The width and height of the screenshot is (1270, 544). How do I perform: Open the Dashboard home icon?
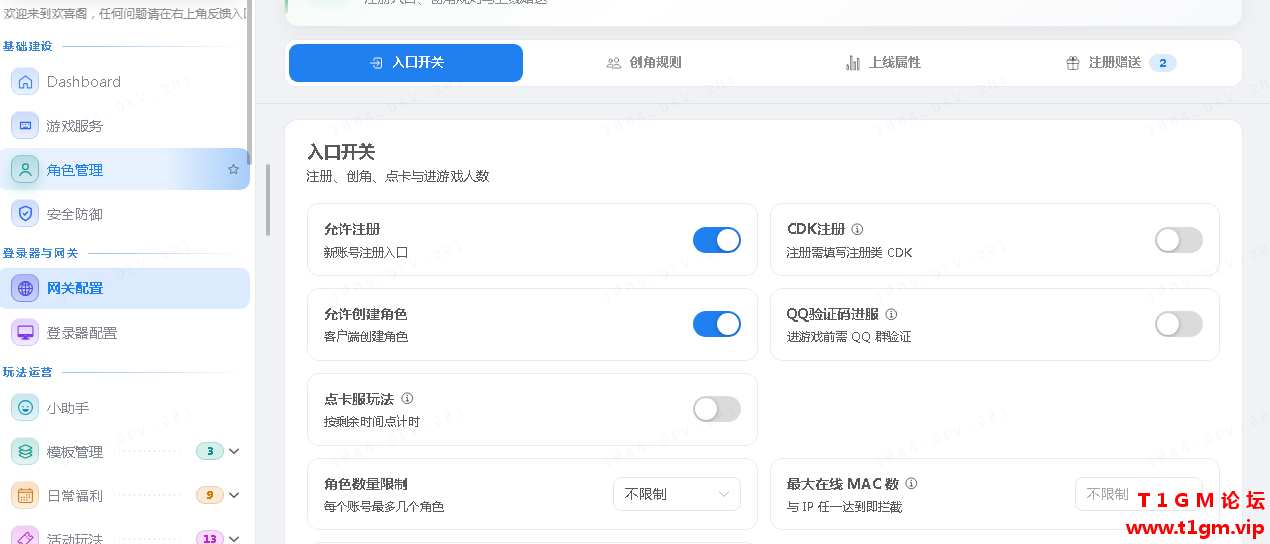coord(25,82)
